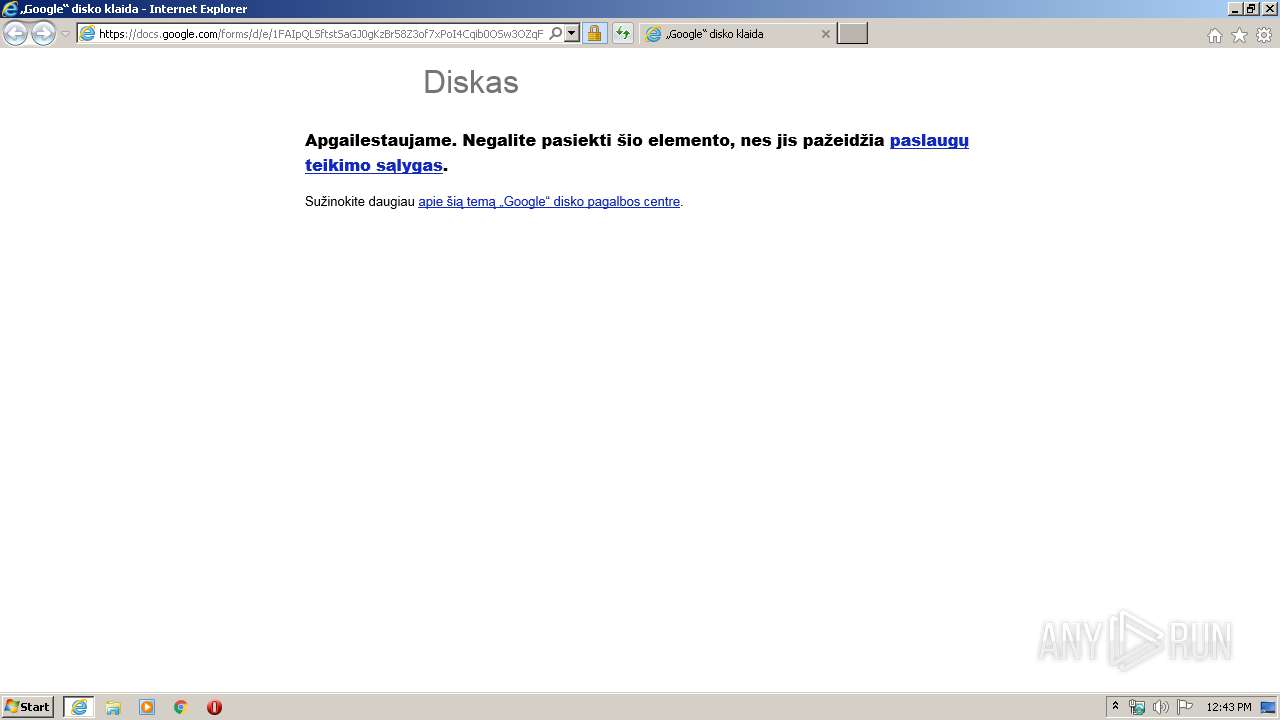Screen dimensions: 1280x720
Task: Switch to Internet Explorer in taskbar
Action: point(79,707)
